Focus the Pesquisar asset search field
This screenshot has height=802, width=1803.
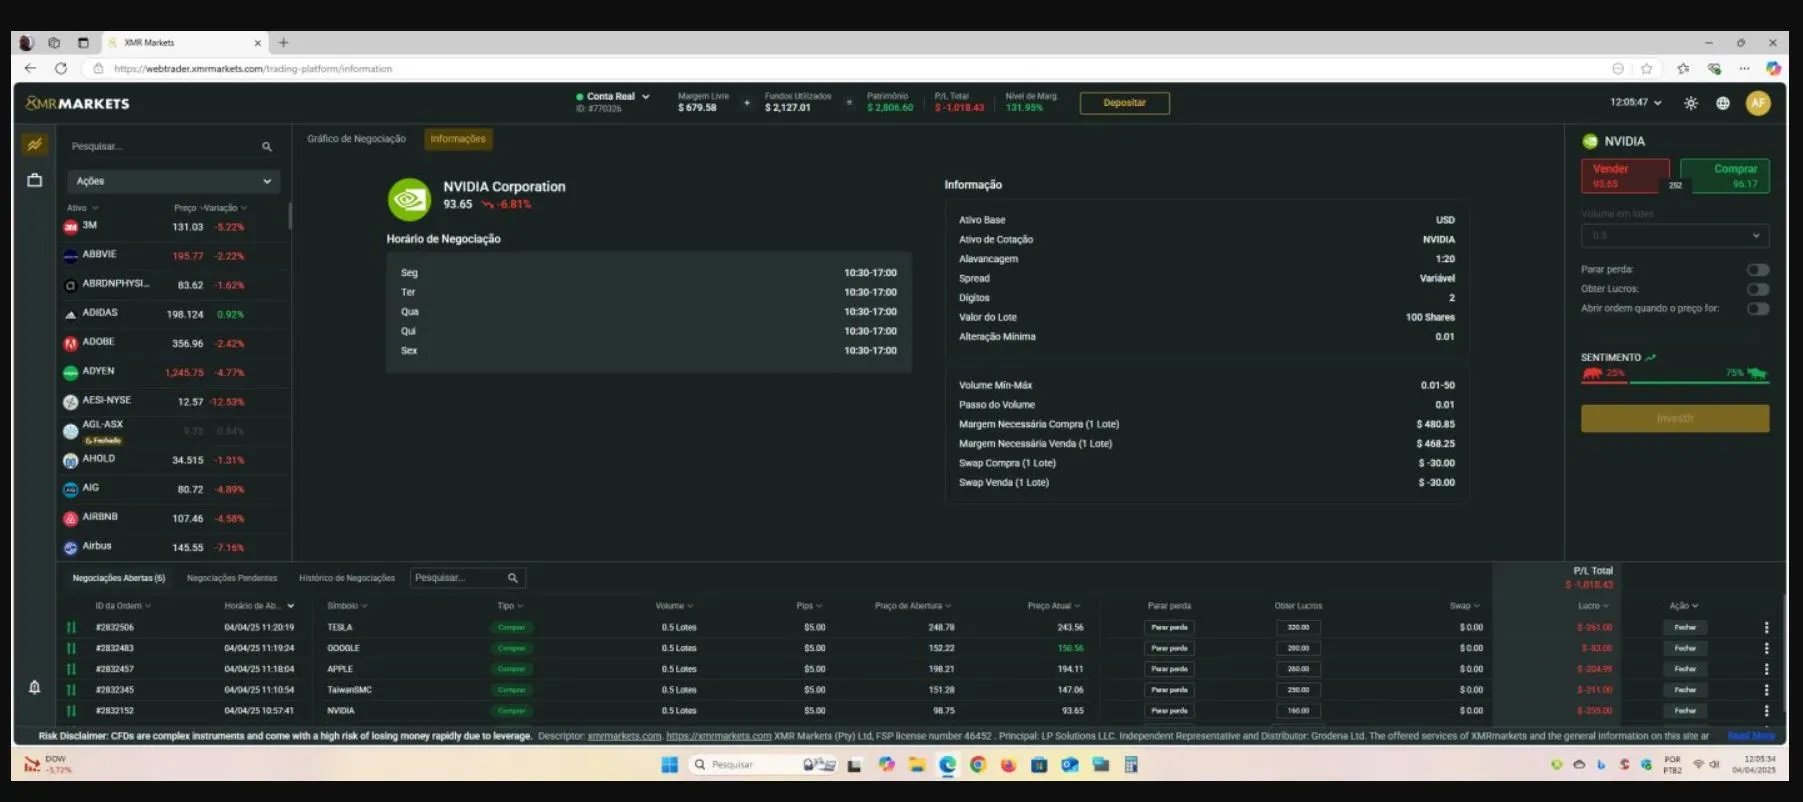162,147
